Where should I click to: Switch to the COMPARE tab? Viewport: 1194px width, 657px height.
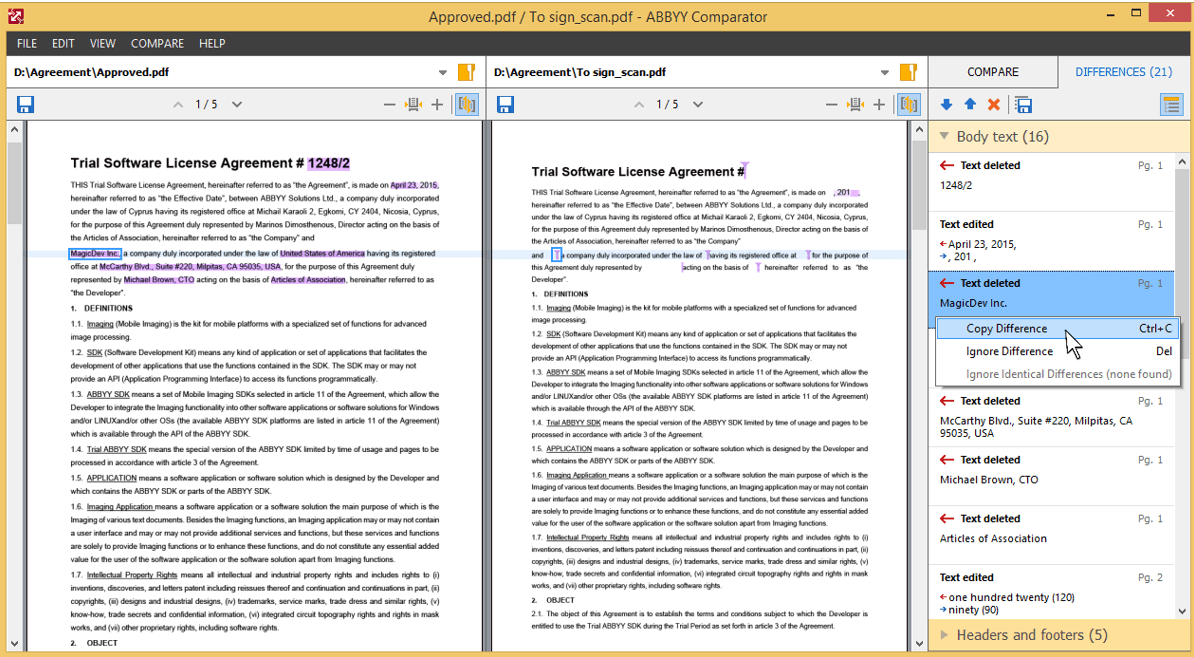tap(992, 72)
